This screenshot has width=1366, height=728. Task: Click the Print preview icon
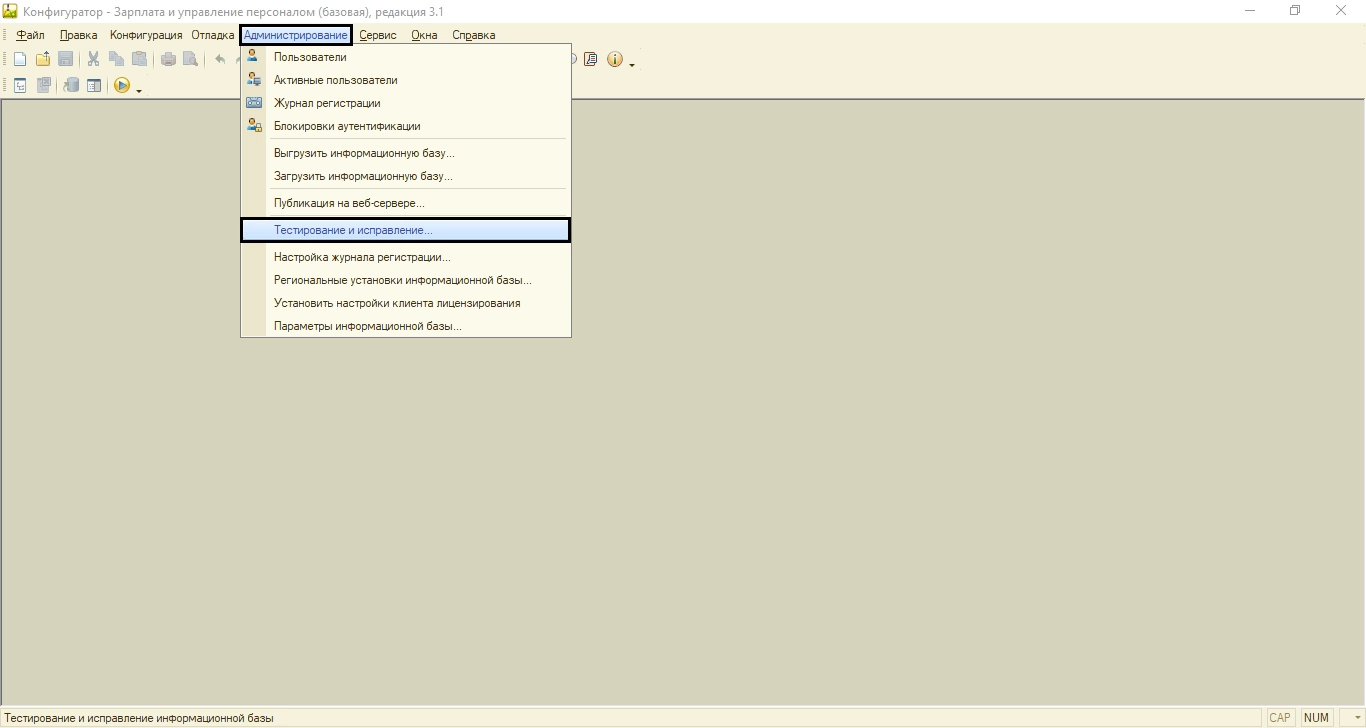pos(190,59)
